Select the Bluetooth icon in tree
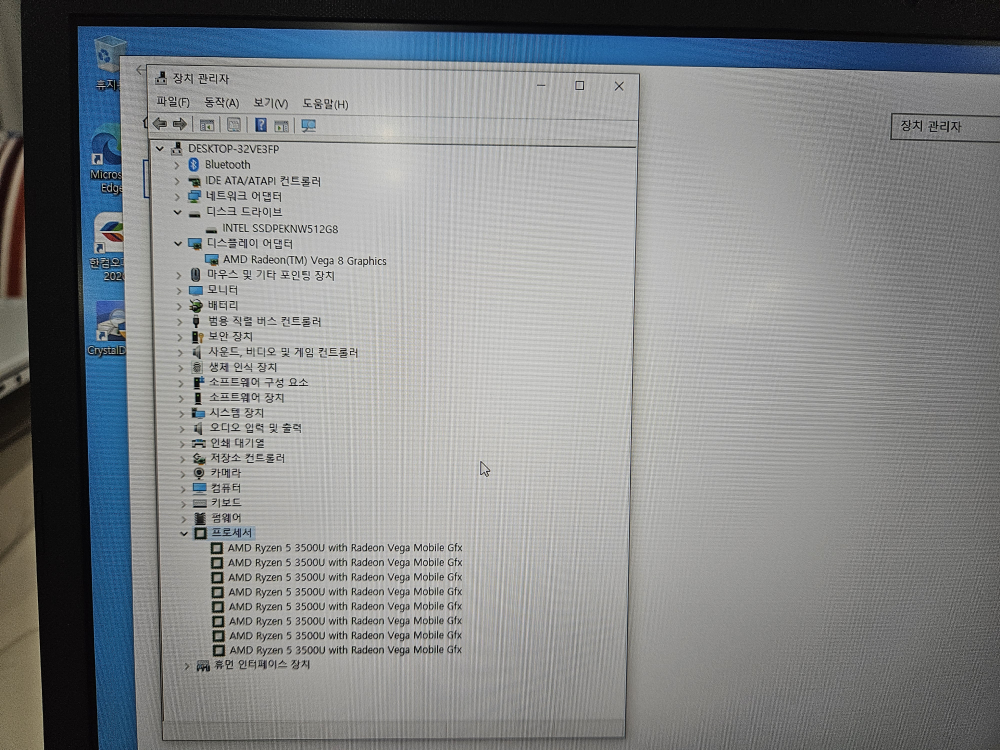The image size is (1000, 750). click(194, 165)
